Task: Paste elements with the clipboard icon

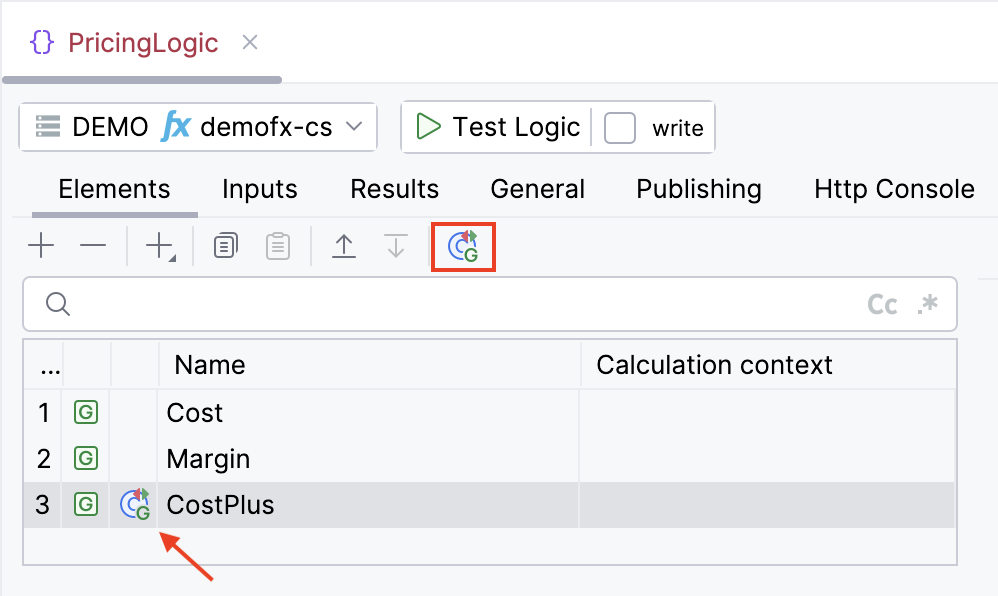Action: coord(280,245)
